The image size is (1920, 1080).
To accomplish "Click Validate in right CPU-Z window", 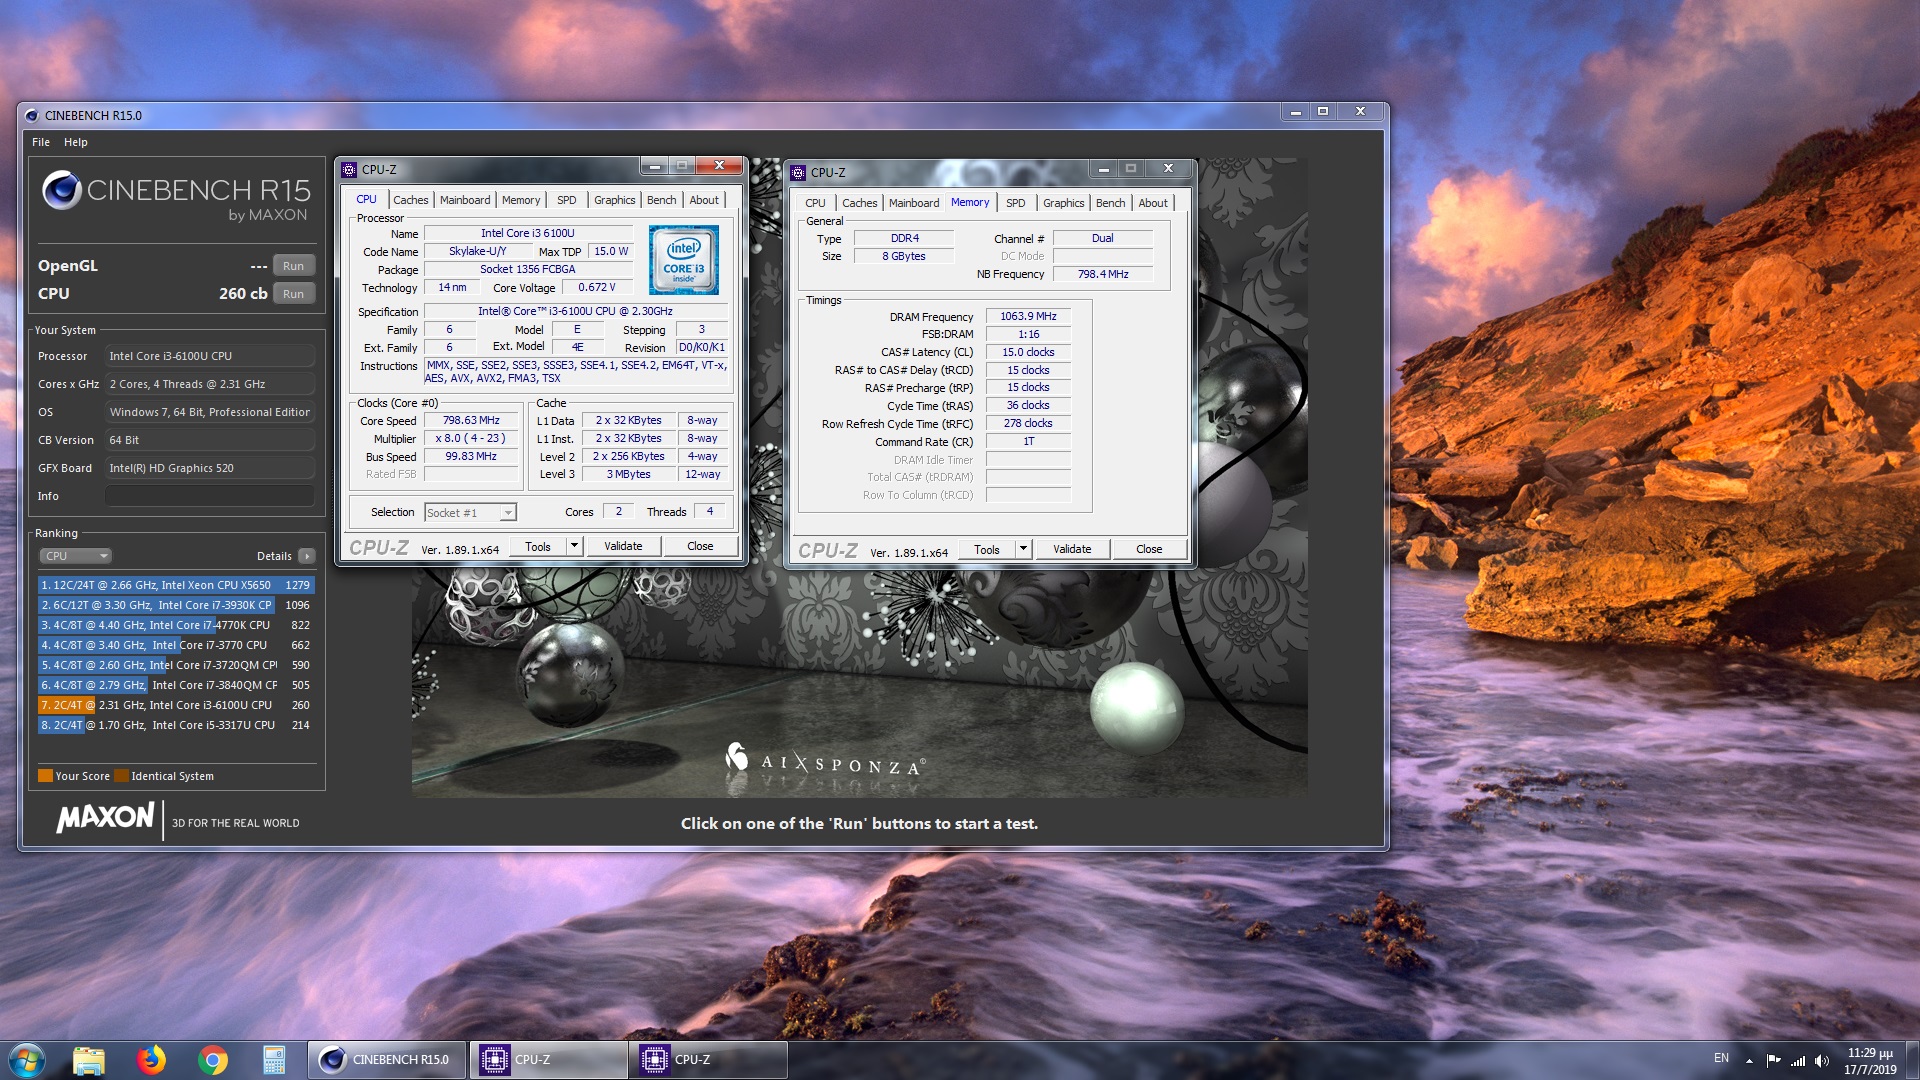I will click(x=1072, y=549).
